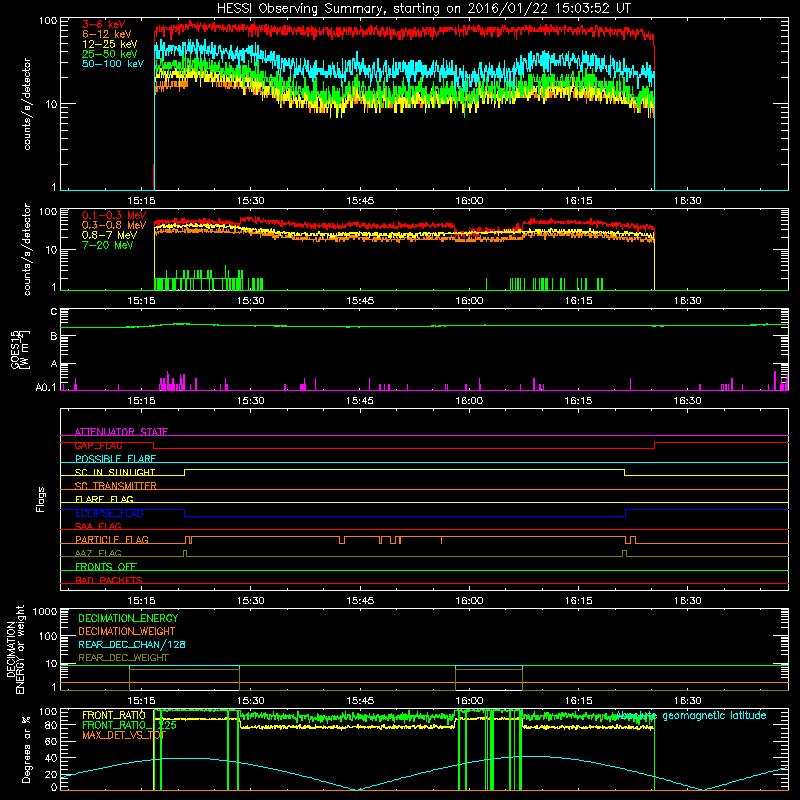This screenshot has width=800, height=800.
Task: Click the Degrees or % axis title
Action: (x=26, y=750)
